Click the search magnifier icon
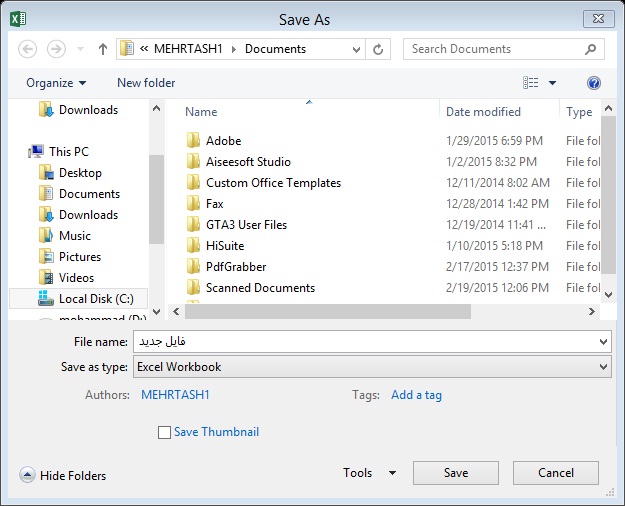This screenshot has width=625, height=506. pyautogui.click(x=590, y=49)
